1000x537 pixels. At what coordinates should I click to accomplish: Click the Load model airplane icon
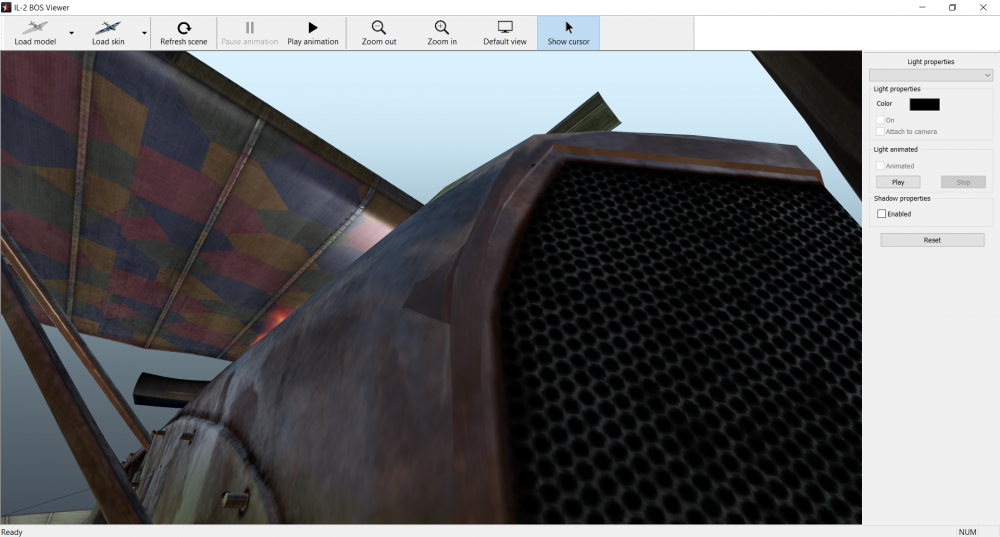point(35,28)
